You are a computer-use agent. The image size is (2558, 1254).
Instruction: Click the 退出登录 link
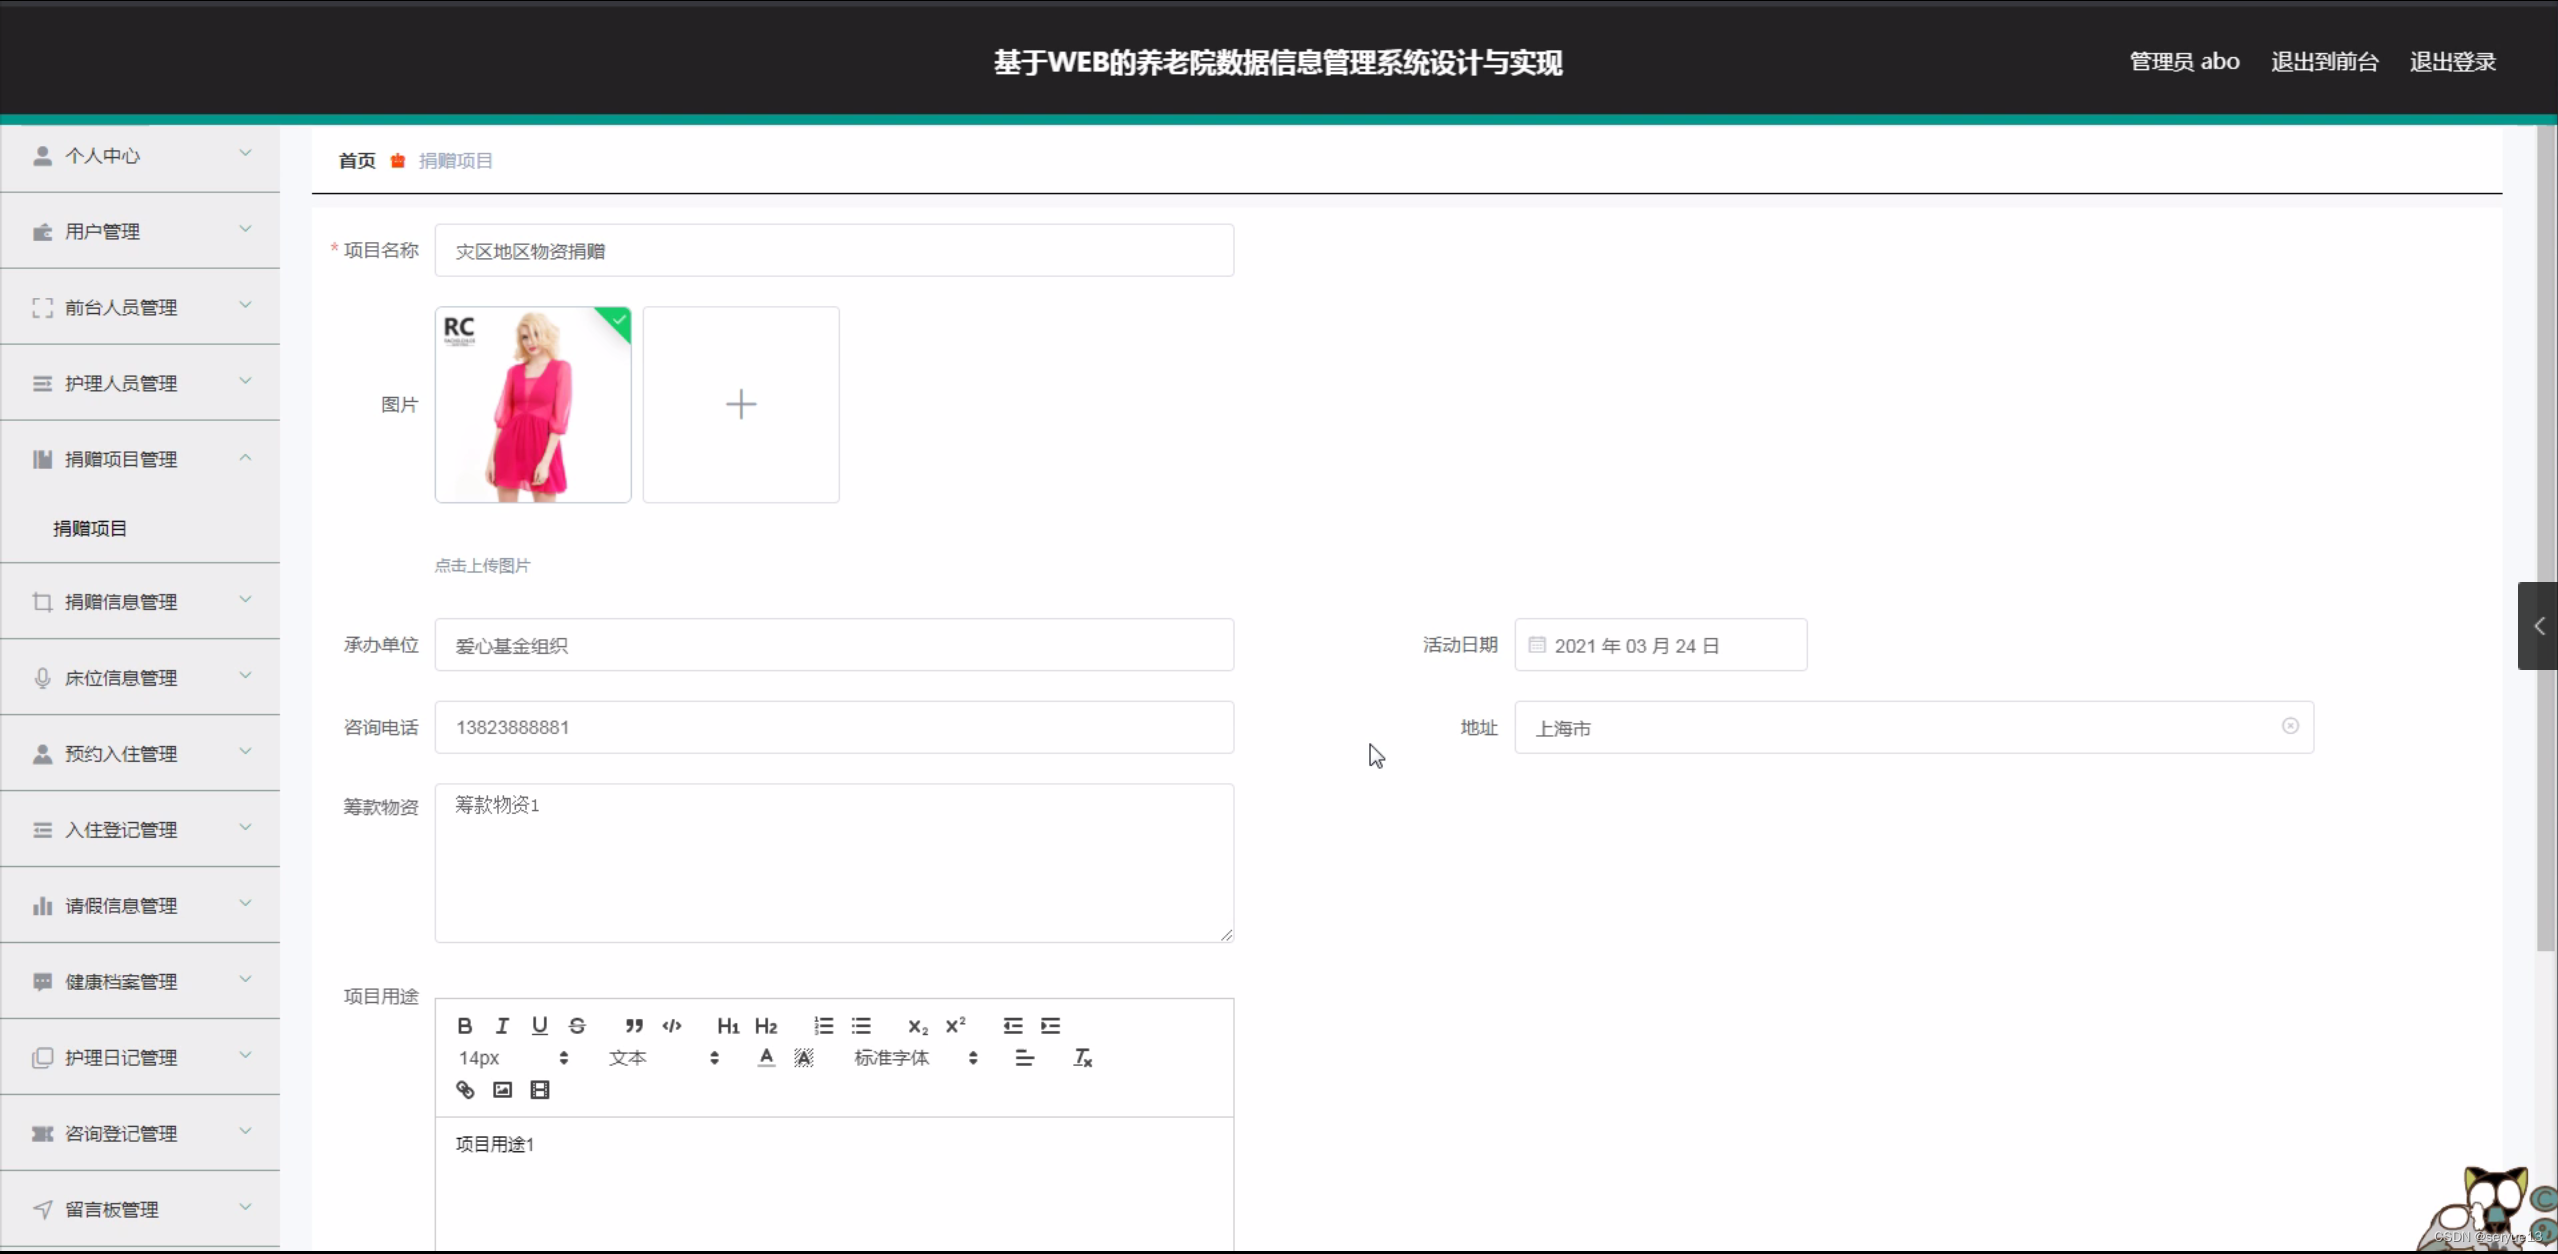(2452, 62)
